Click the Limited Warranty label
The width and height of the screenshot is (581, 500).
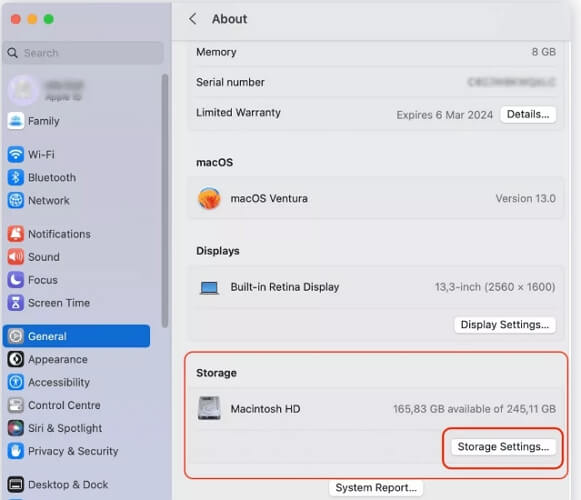click(x=238, y=112)
